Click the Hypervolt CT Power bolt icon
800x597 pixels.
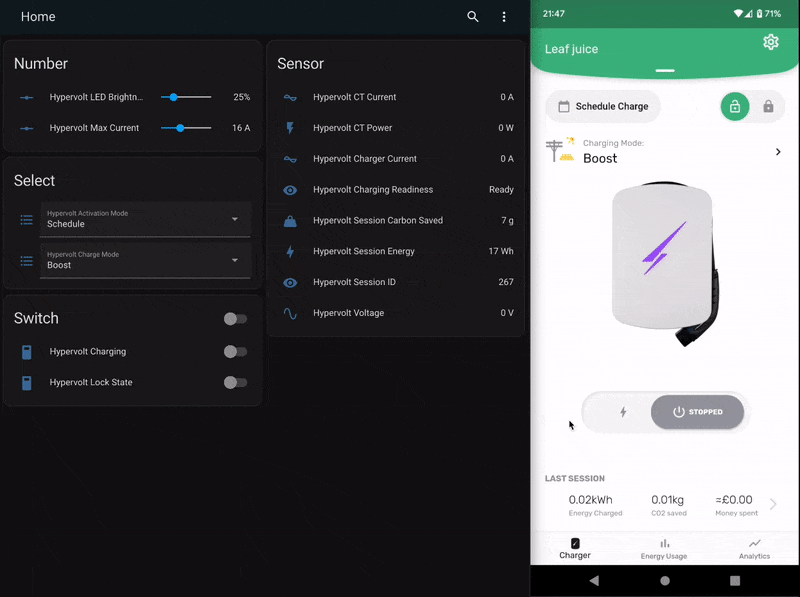pyautogui.click(x=290, y=128)
